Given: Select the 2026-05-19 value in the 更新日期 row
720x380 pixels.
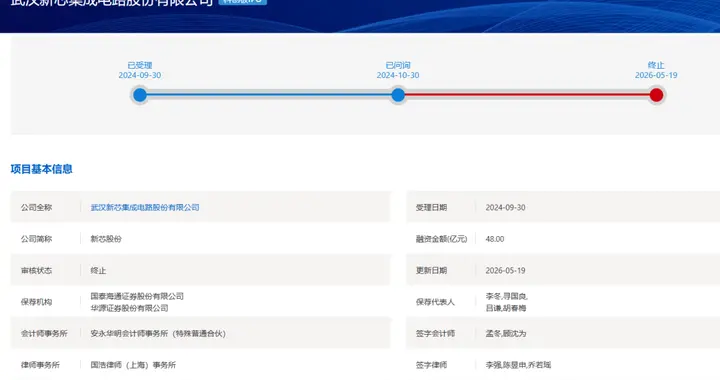Looking at the screenshot, I should point(506,271).
